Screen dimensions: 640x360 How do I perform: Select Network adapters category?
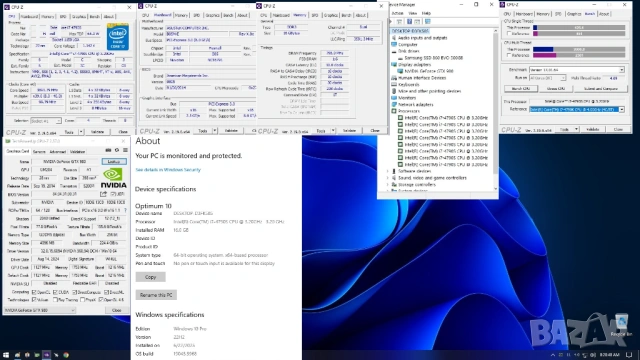[416, 104]
